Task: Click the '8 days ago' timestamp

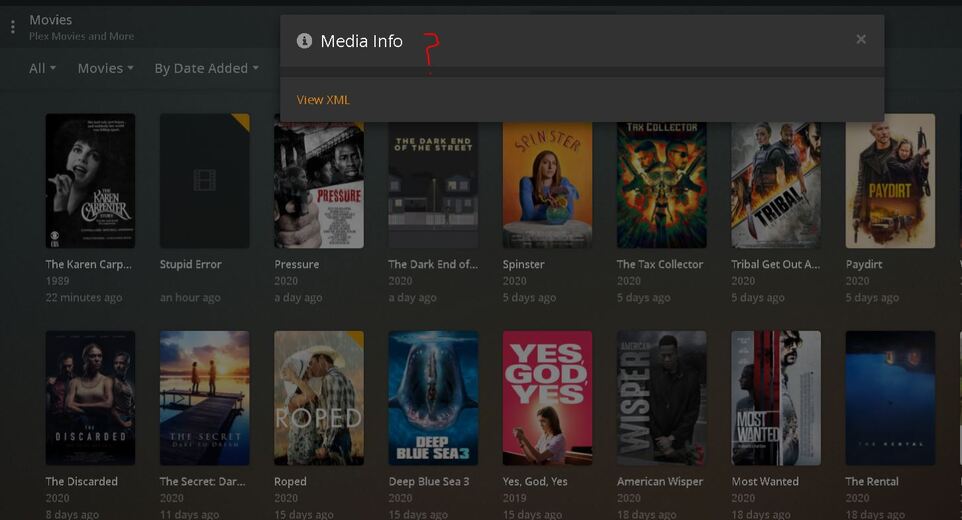Action: click(72, 514)
